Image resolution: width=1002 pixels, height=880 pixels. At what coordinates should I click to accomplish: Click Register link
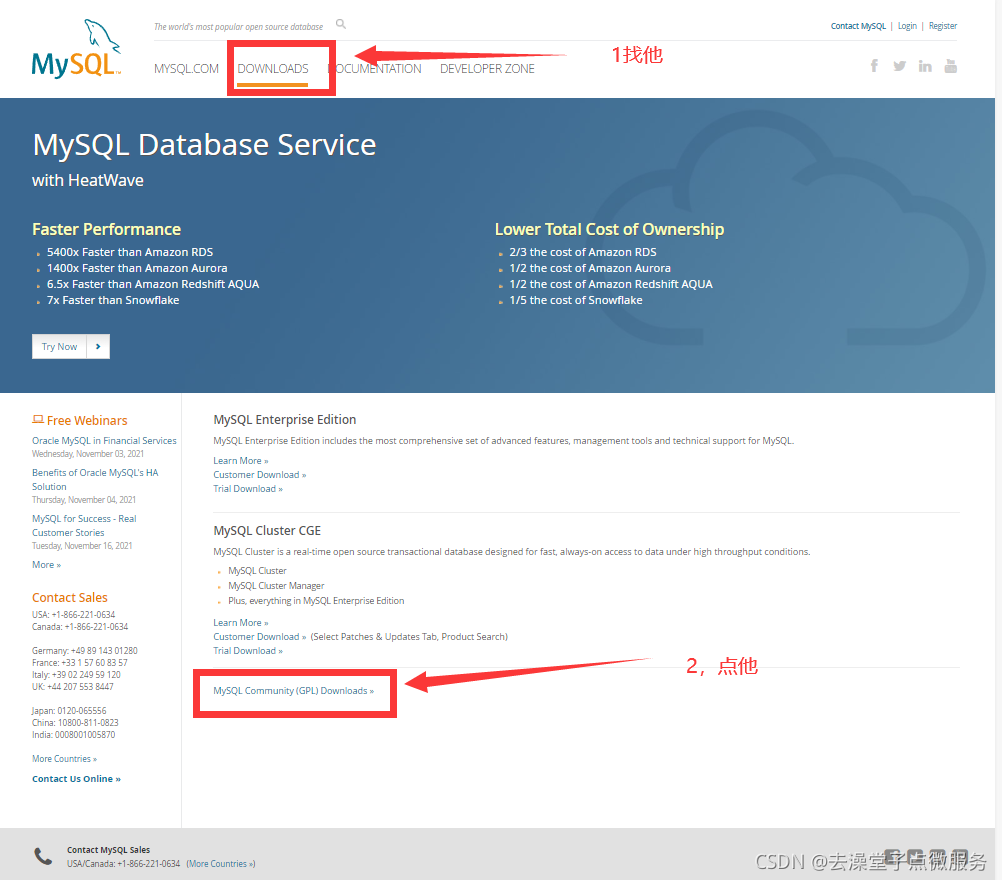coord(943,26)
